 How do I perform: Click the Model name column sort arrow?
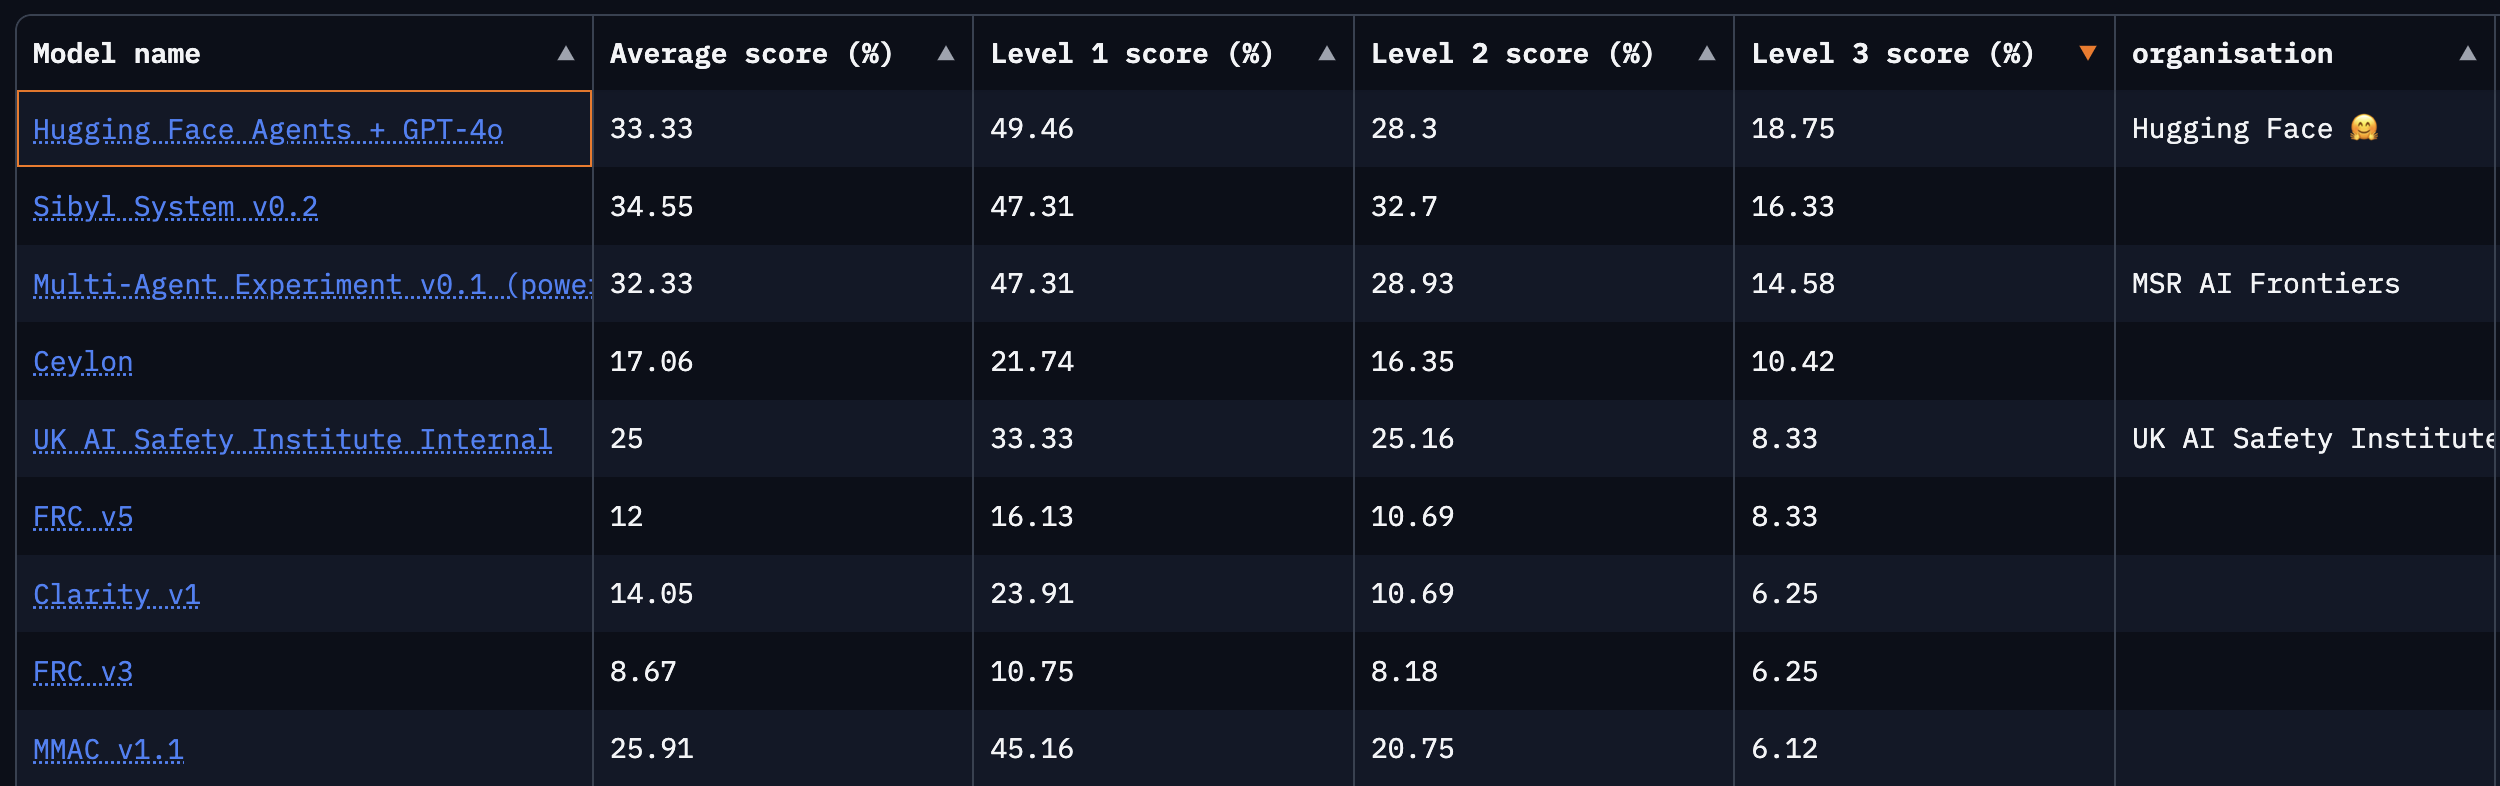566,55
